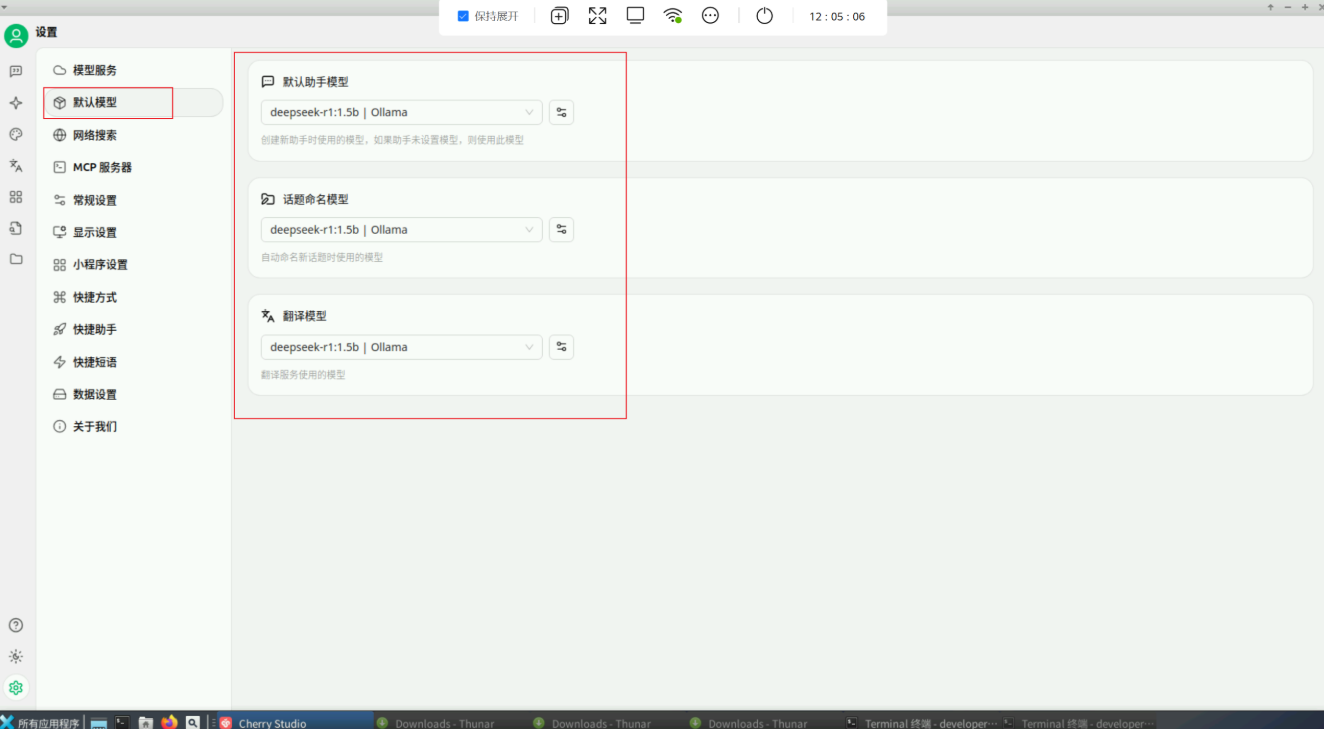
Task: Open the 话题命名模型 model dropdown
Action: pyautogui.click(x=401, y=229)
